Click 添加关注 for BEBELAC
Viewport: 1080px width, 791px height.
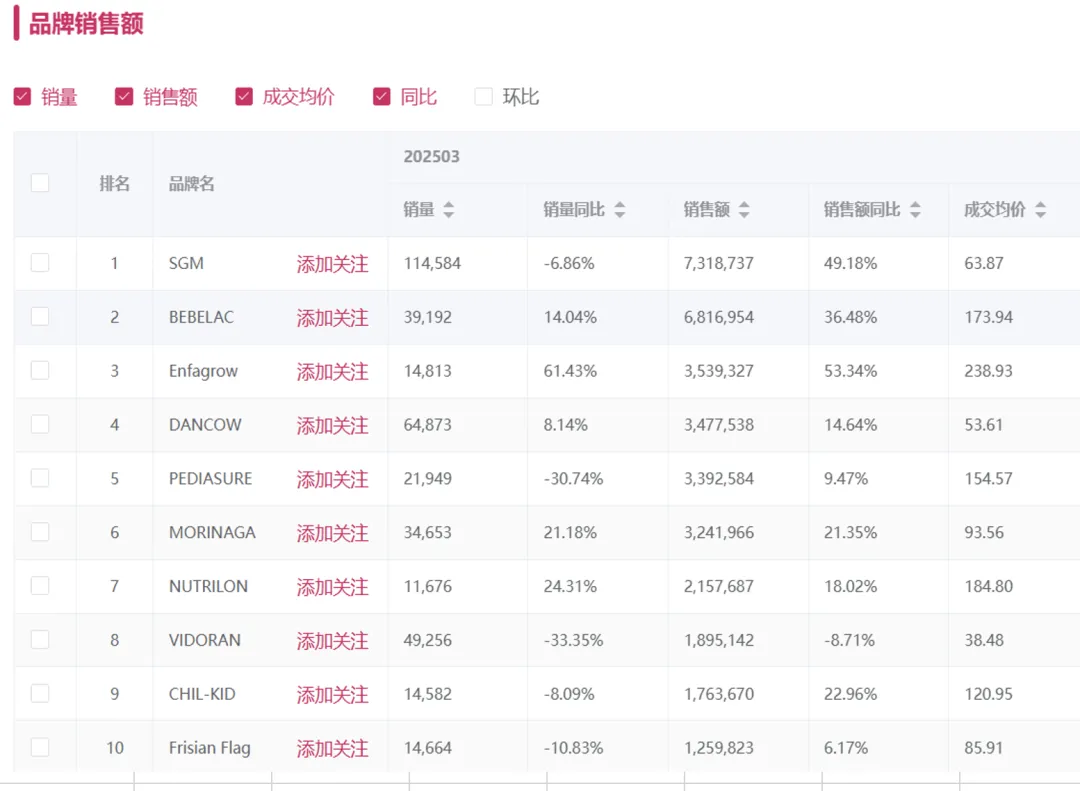(332, 318)
